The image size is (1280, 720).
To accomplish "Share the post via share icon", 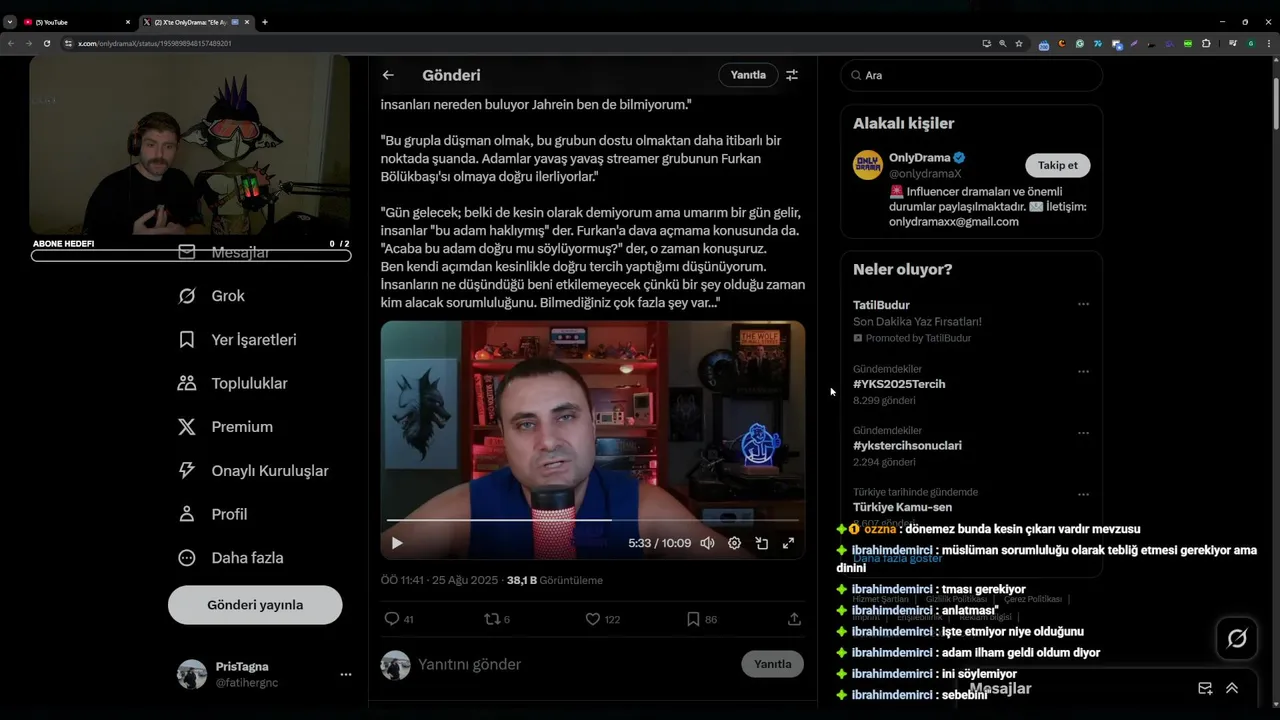I will (x=794, y=619).
